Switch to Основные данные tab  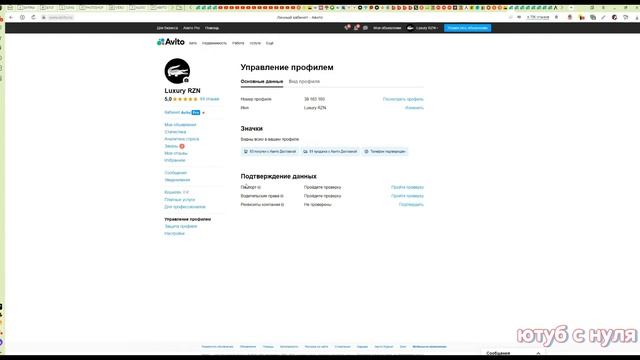[262, 82]
